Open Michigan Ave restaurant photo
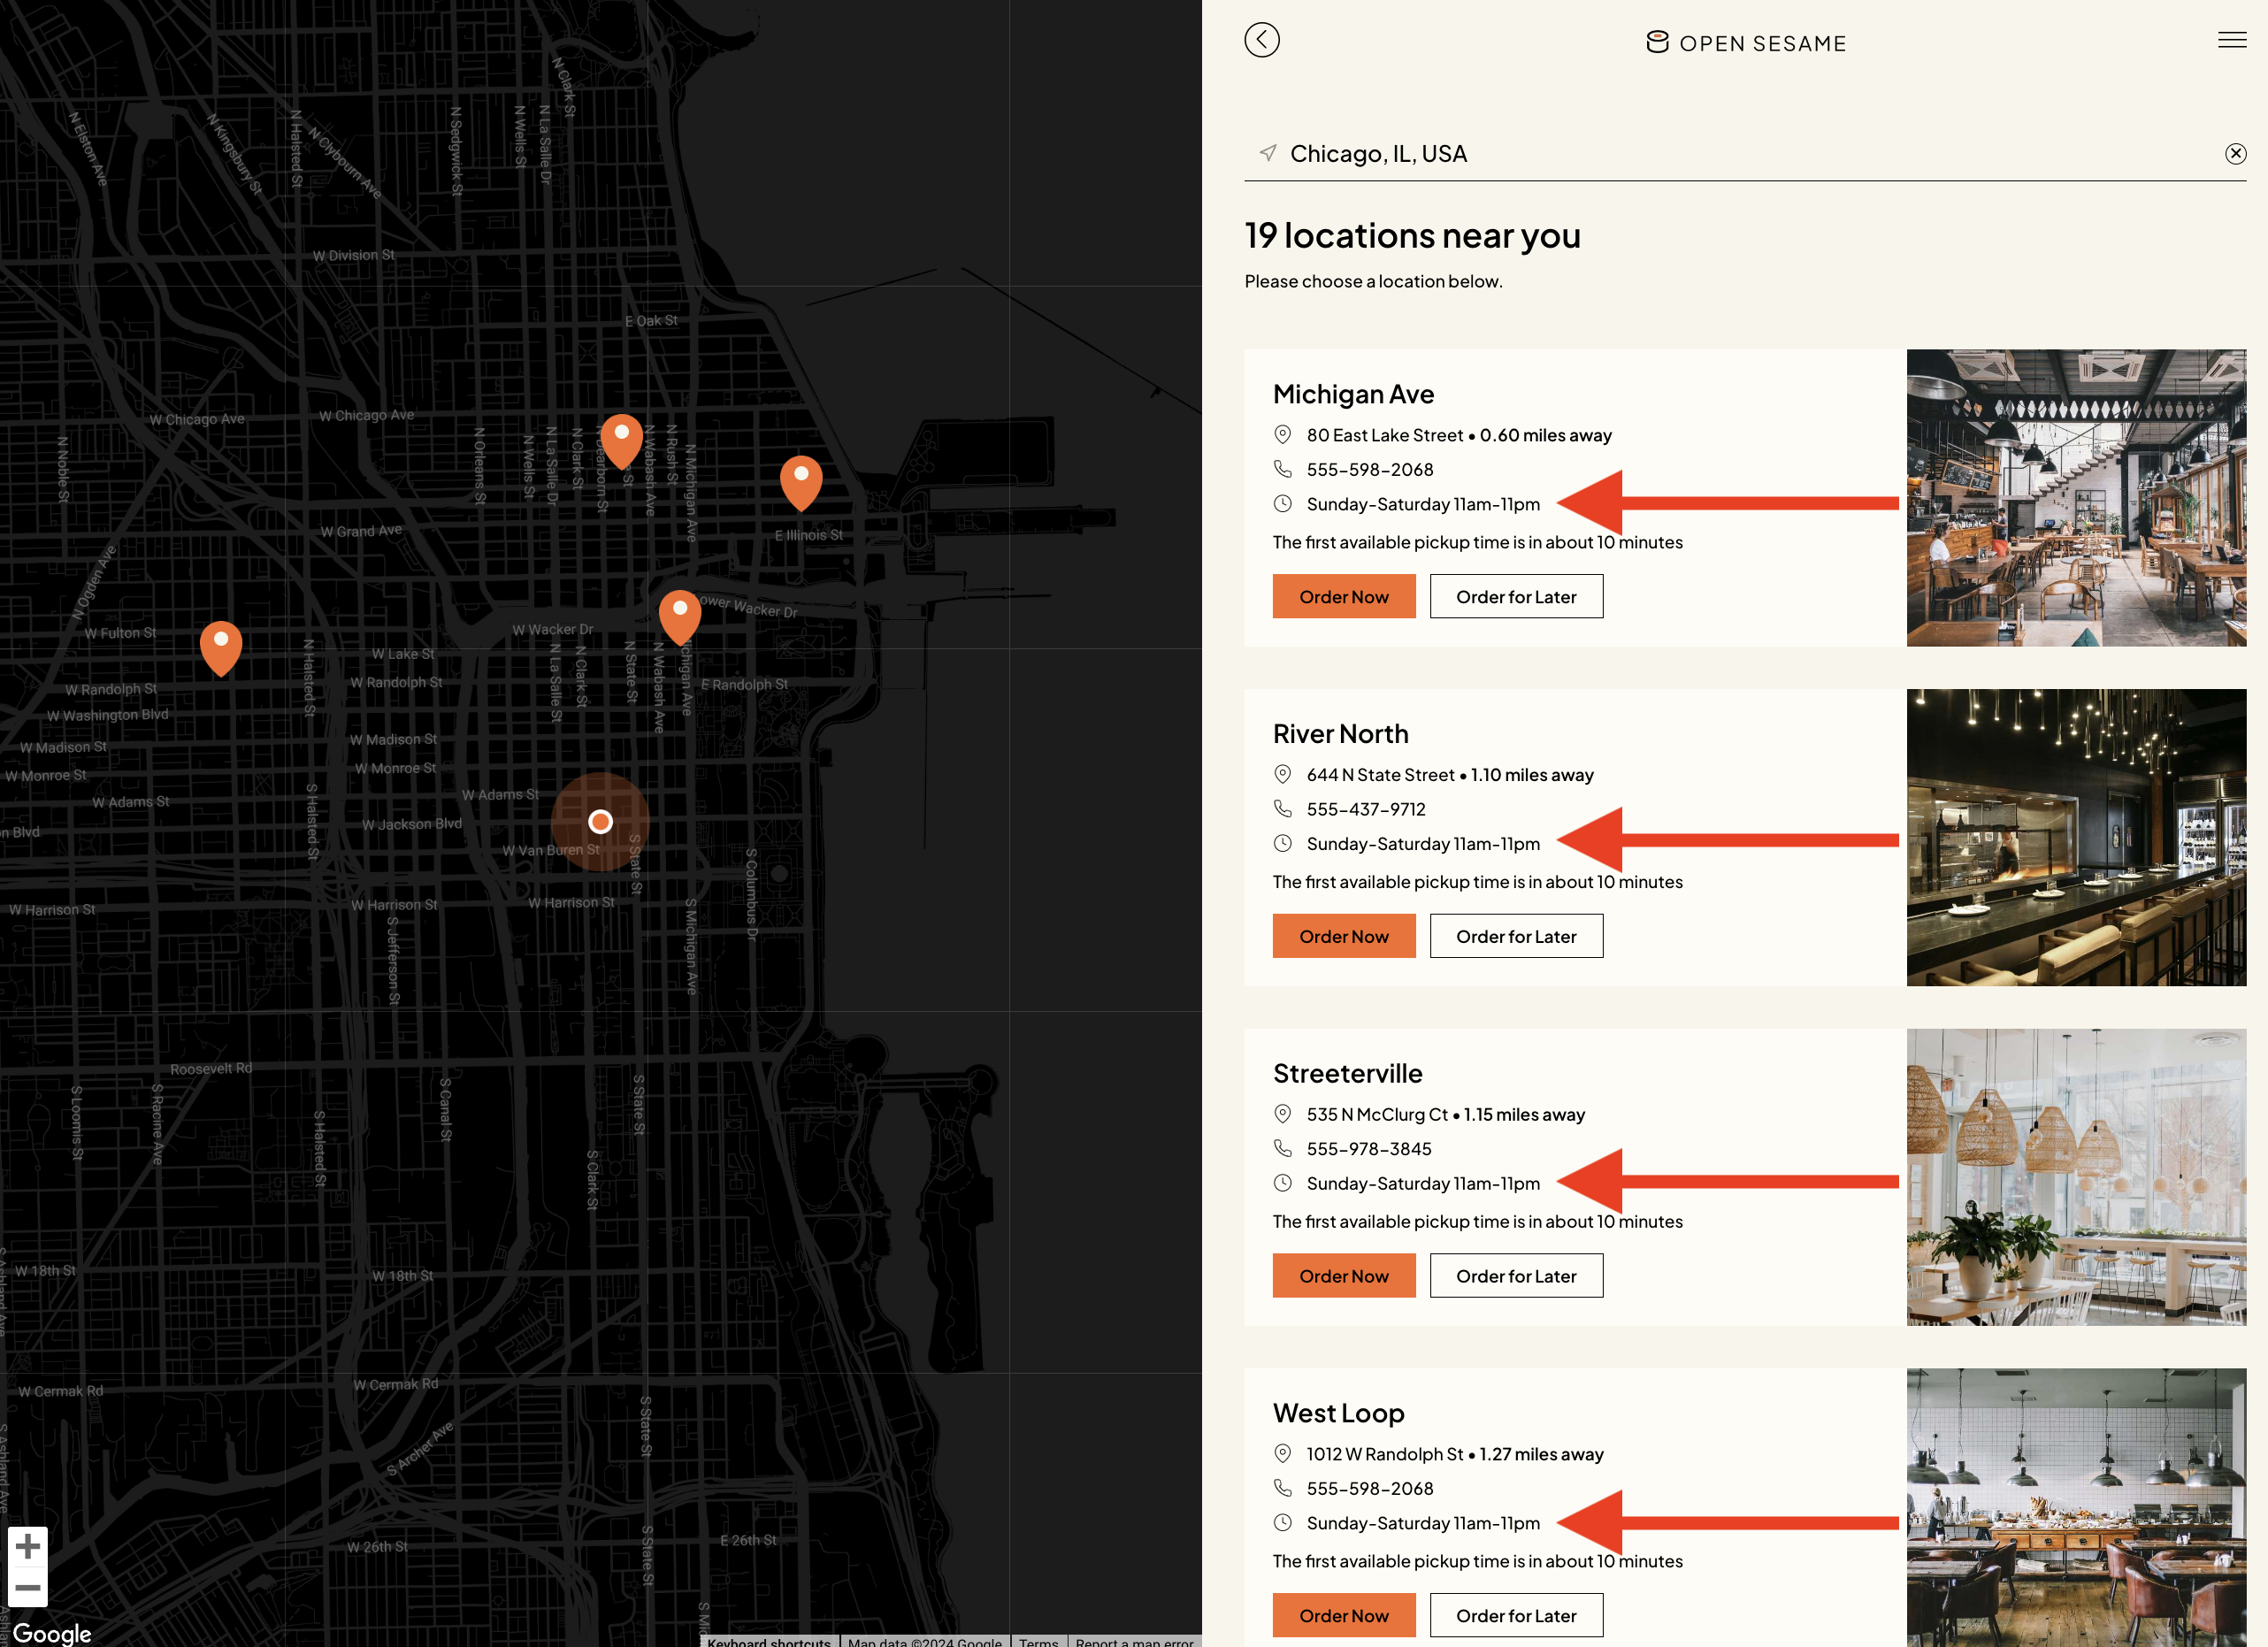 pyautogui.click(x=2075, y=497)
